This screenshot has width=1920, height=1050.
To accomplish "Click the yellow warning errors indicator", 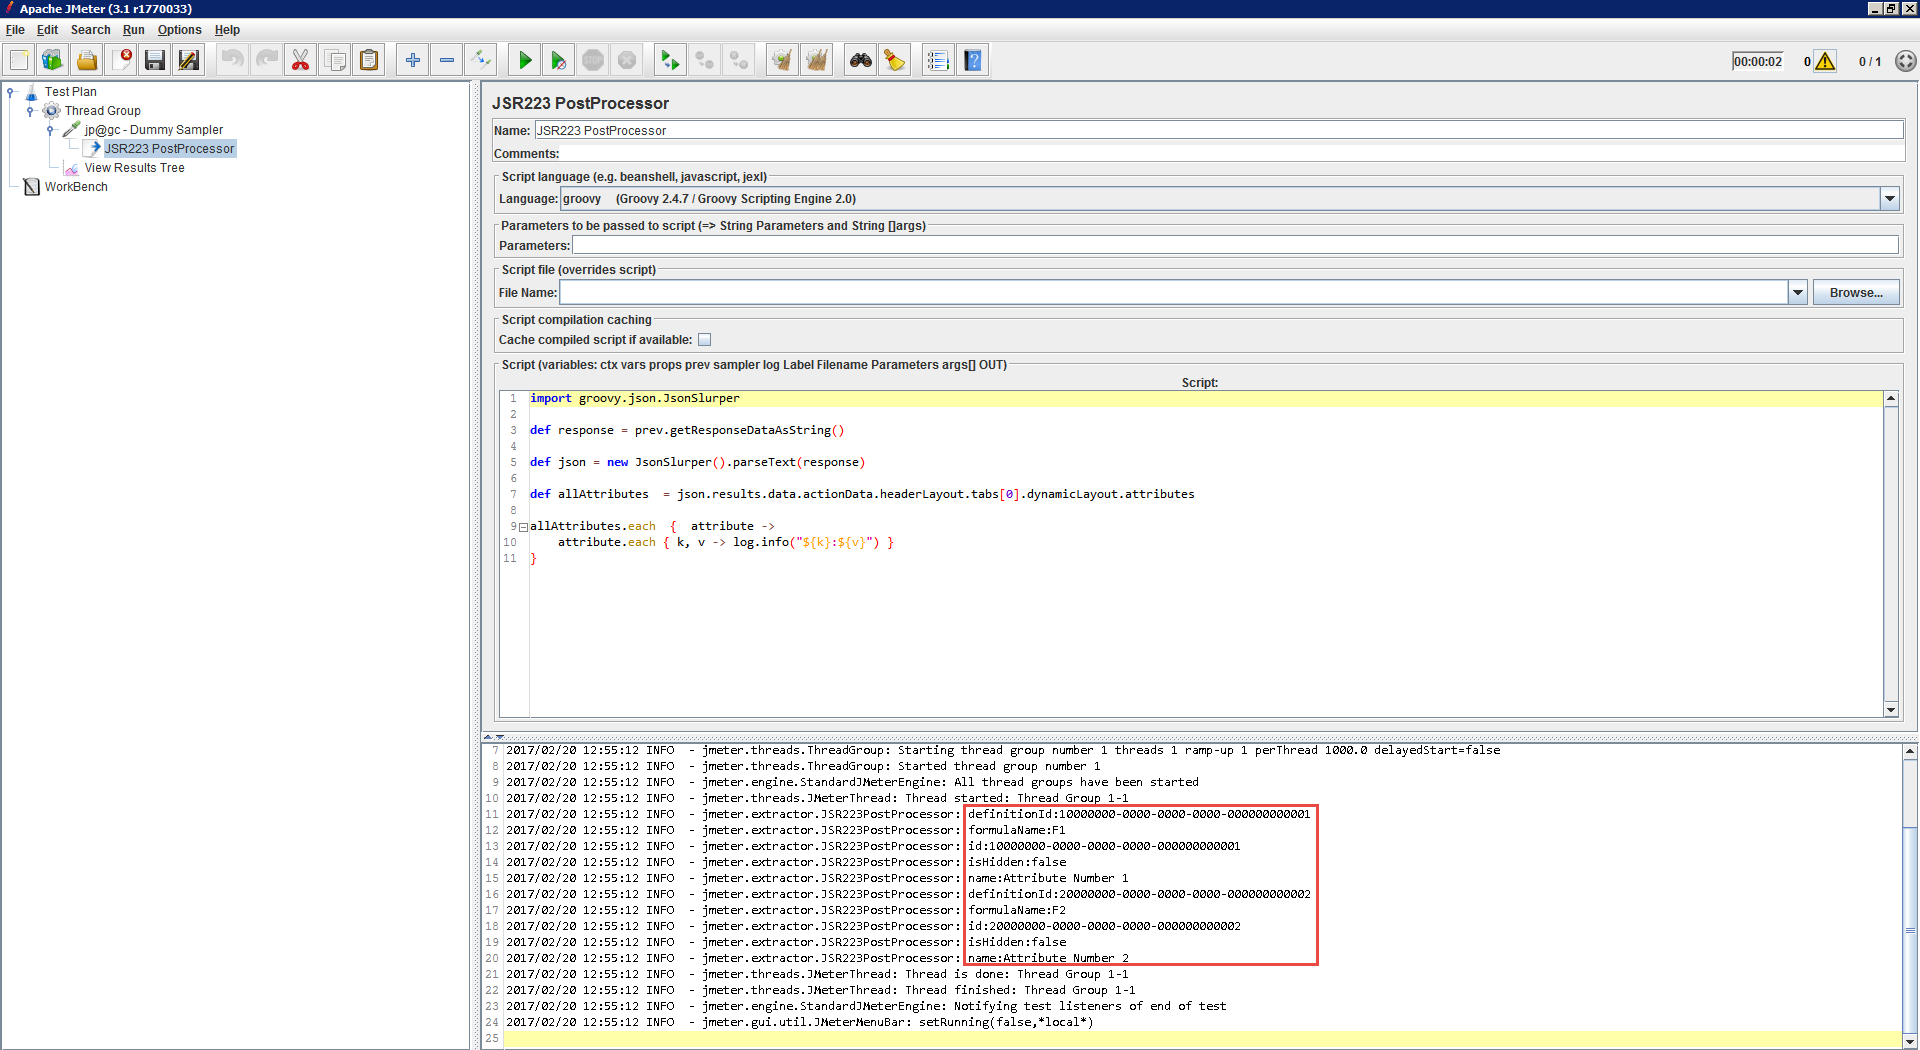I will tap(1825, 61).
